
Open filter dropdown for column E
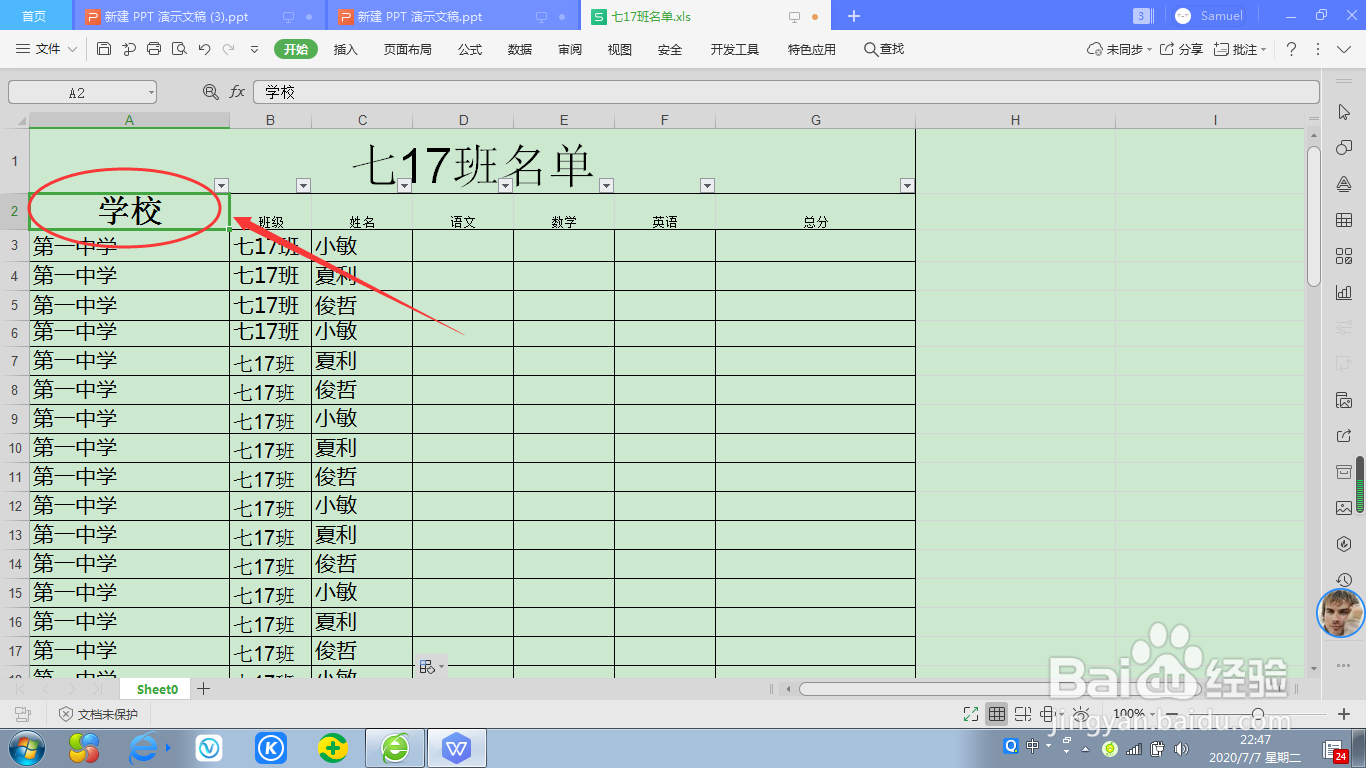pos(606,185)
